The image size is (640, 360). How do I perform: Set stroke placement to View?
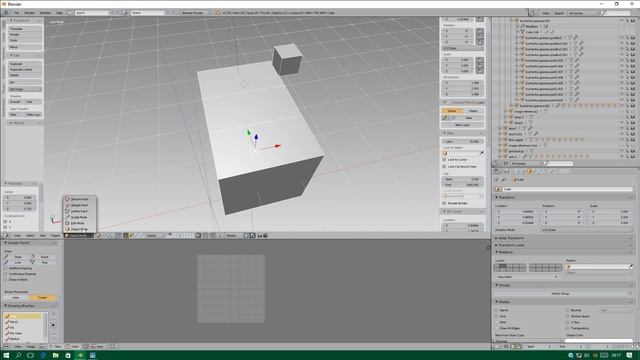[x=16, y=298]
